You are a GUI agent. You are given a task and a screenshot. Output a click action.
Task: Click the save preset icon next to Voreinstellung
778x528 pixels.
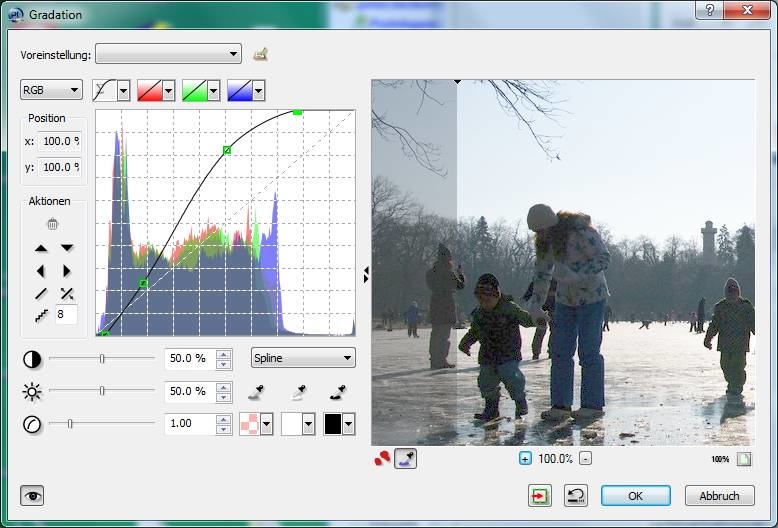coord(261,54)
